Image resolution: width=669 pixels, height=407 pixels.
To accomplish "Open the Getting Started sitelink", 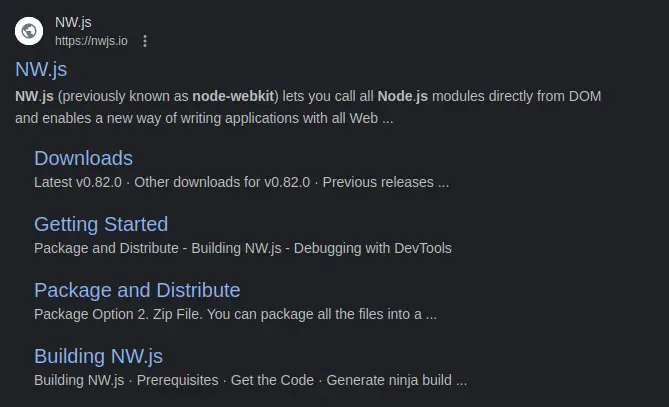I will coord(101,224).
